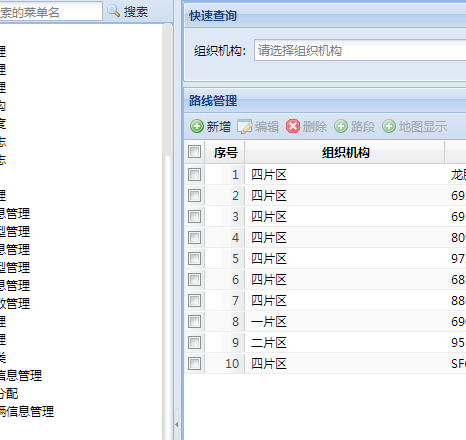Click the 搜索 button label

coord(136,12)
